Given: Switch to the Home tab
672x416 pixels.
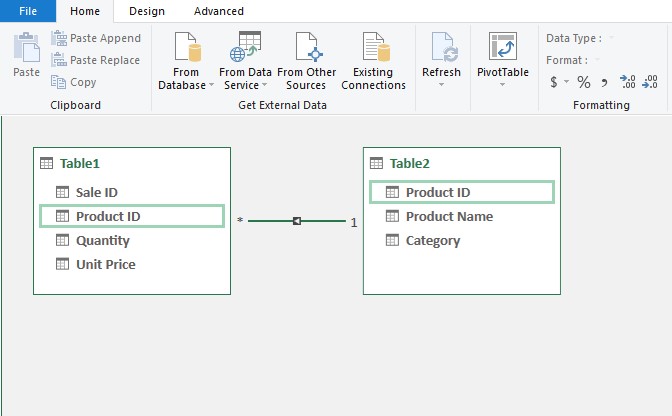Looking at the screenshot, I should (85, 11).
